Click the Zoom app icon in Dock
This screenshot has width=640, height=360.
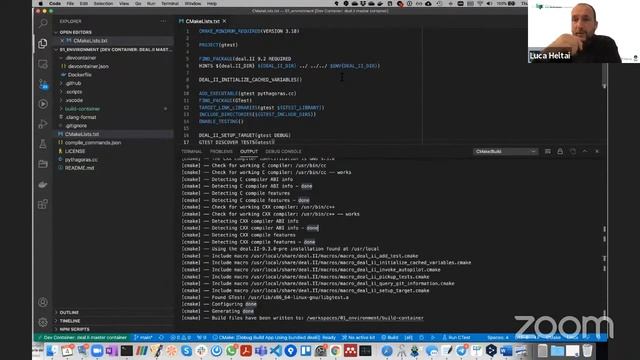coord(97,351)
